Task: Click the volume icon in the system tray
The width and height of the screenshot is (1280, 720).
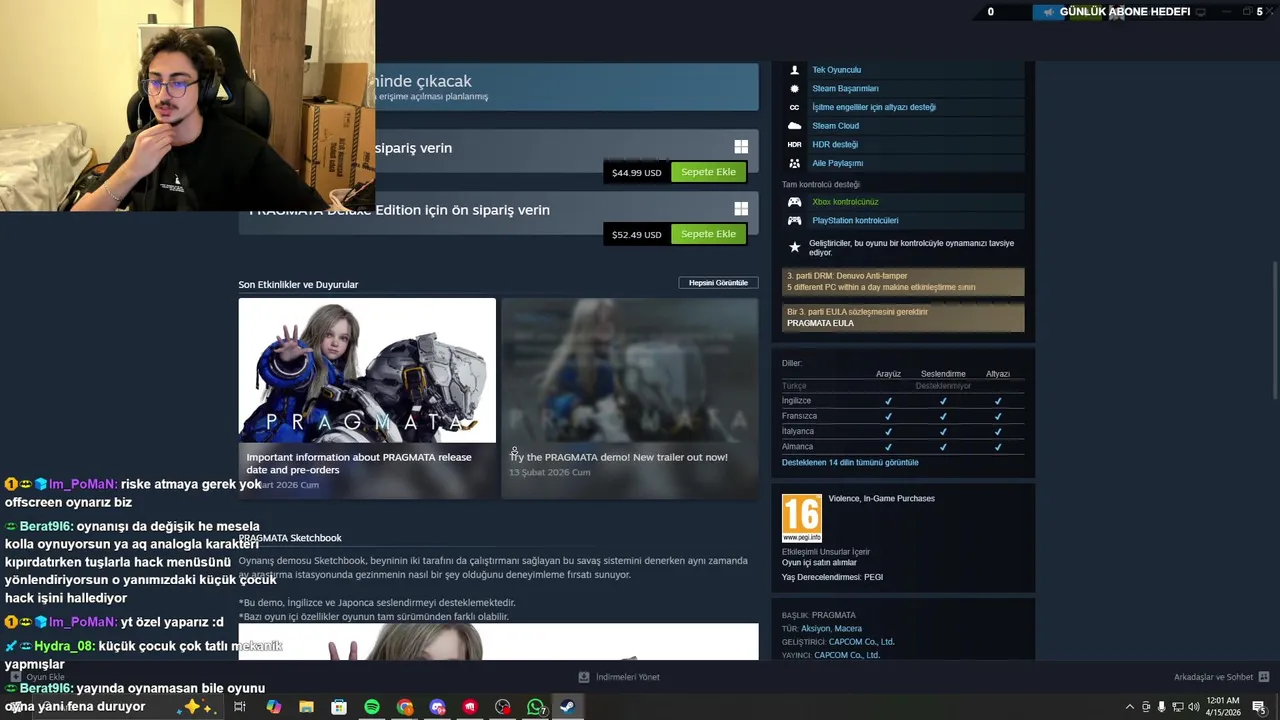Action: [1193, 707]
